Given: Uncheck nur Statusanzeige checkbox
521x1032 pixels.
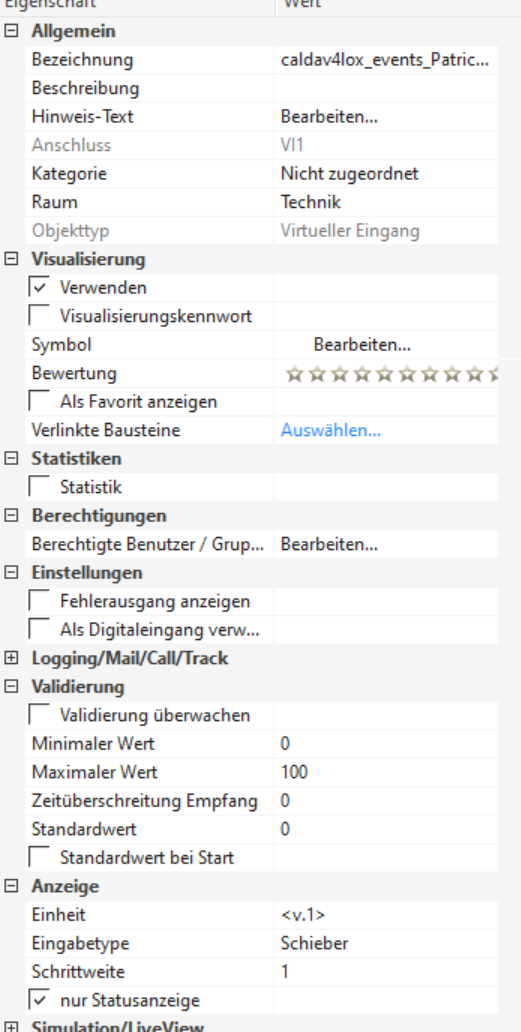Looking at the screenshot, I should [x=39, y=1000].
